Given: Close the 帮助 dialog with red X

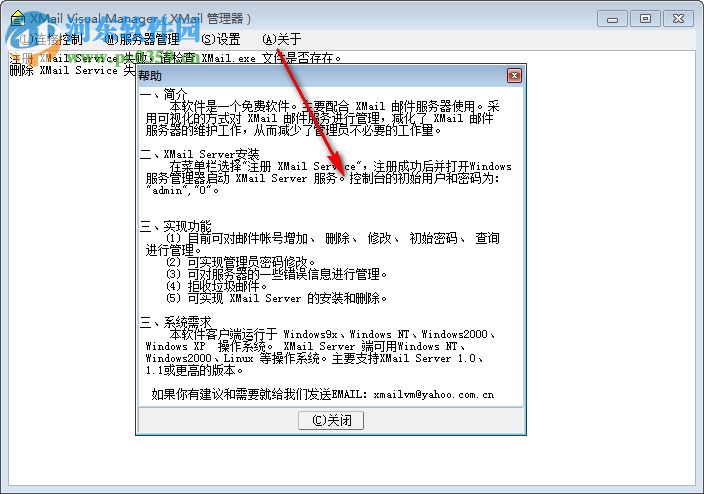Looking at the screenshot, I should click(514, 75).
